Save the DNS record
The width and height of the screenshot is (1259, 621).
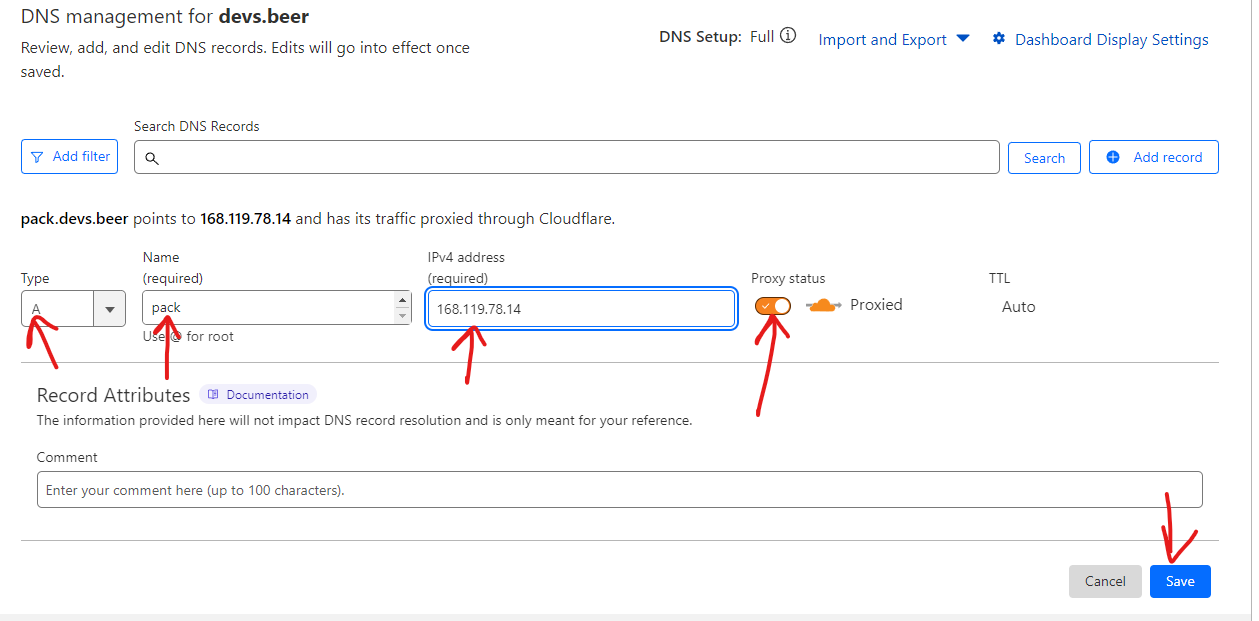click(1180, 581)
